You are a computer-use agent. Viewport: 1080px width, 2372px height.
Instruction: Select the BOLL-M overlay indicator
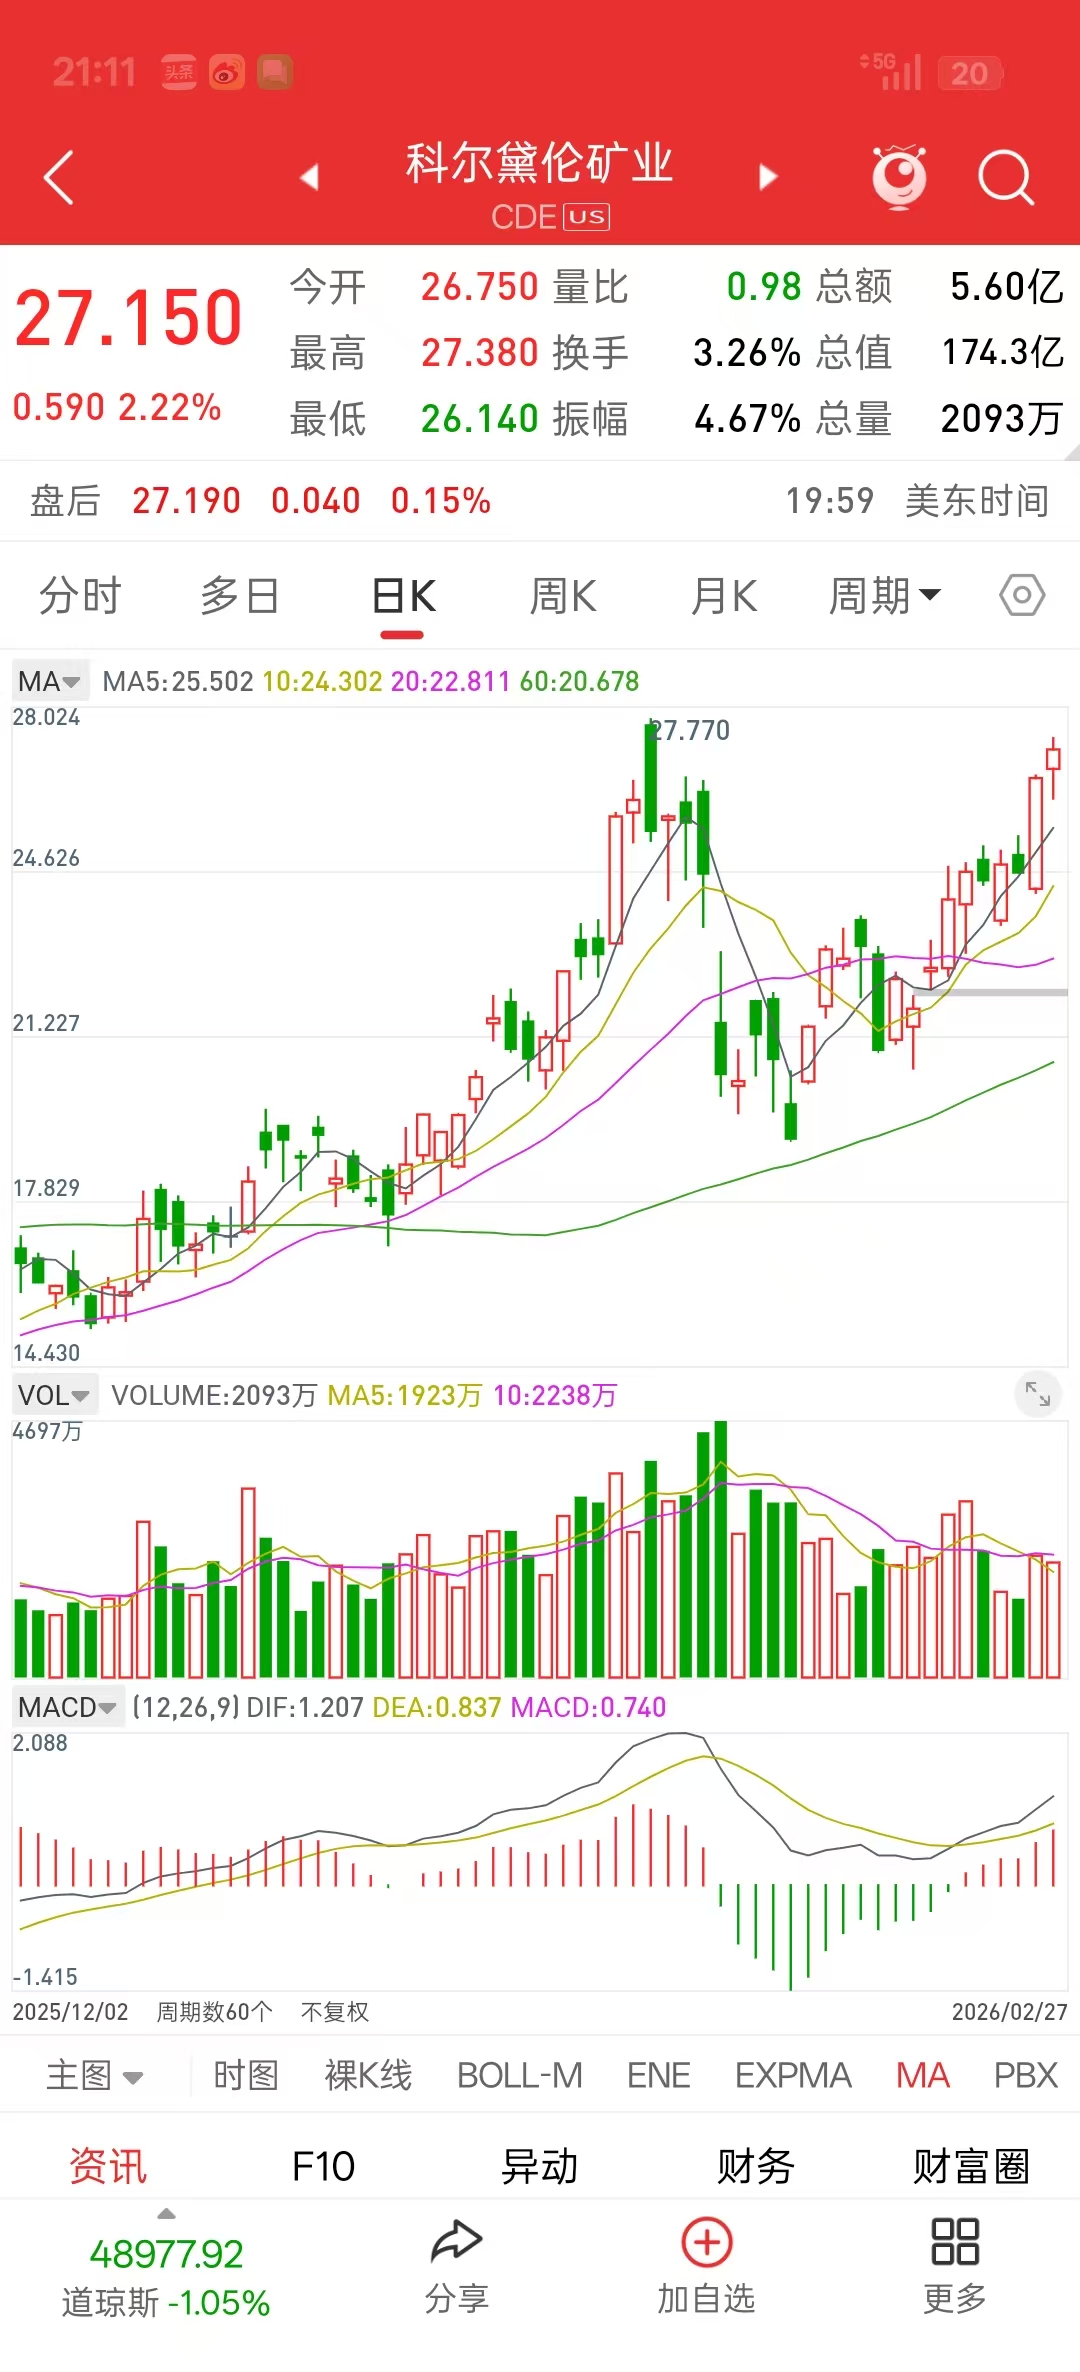[519, 2076]
